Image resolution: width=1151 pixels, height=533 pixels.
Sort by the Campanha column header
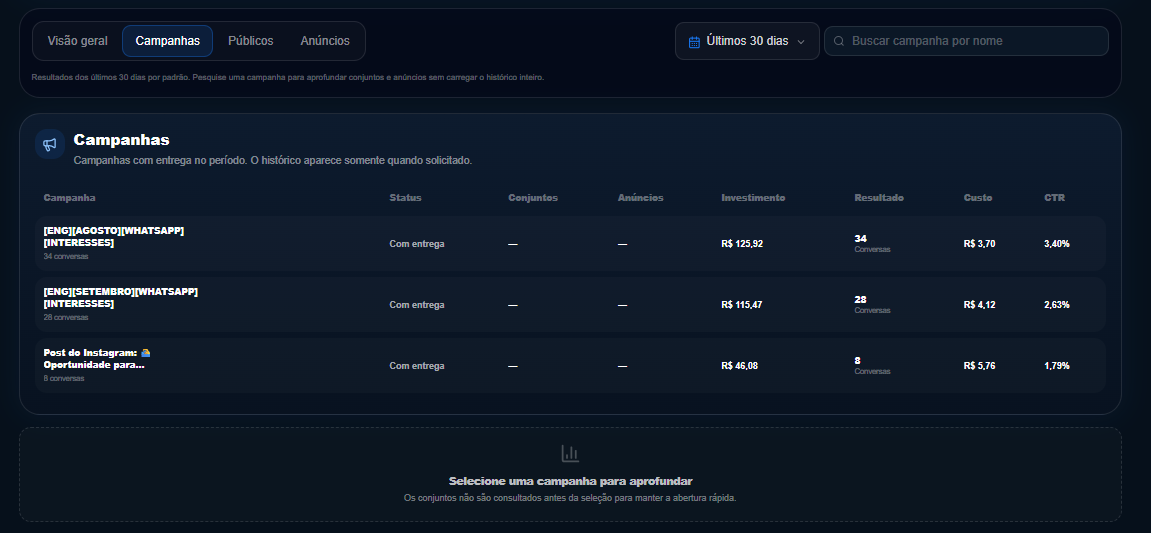coord(69,198)
